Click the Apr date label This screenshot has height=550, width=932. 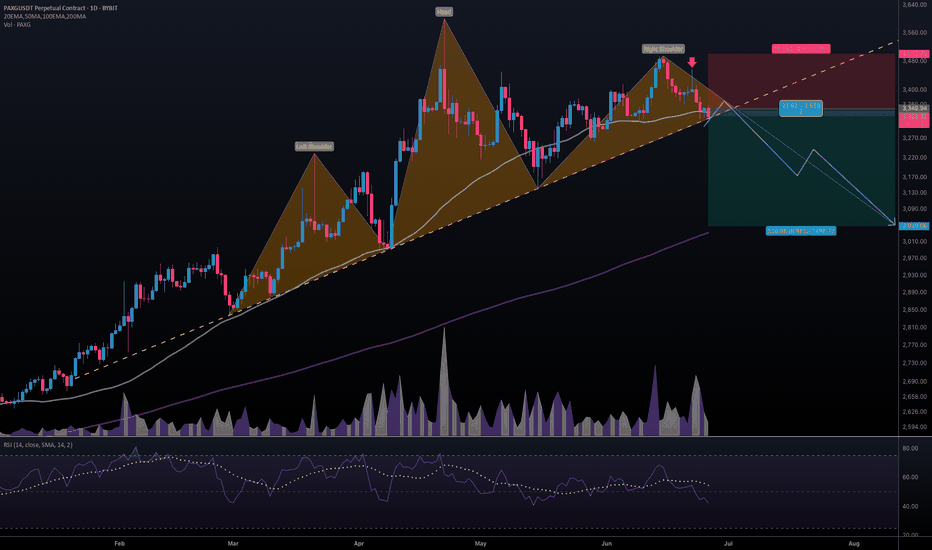click(358, 543)
